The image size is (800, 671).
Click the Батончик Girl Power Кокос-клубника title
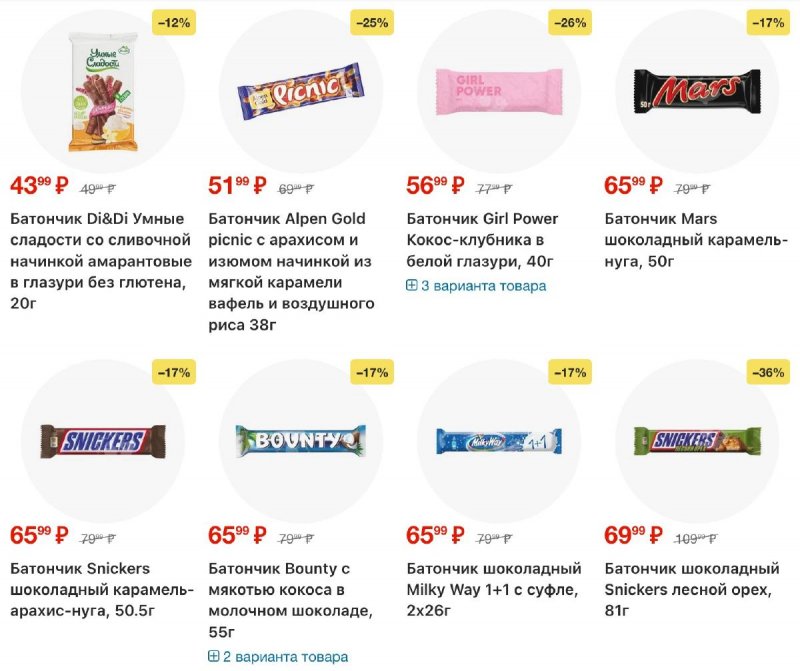coord(482,240)
